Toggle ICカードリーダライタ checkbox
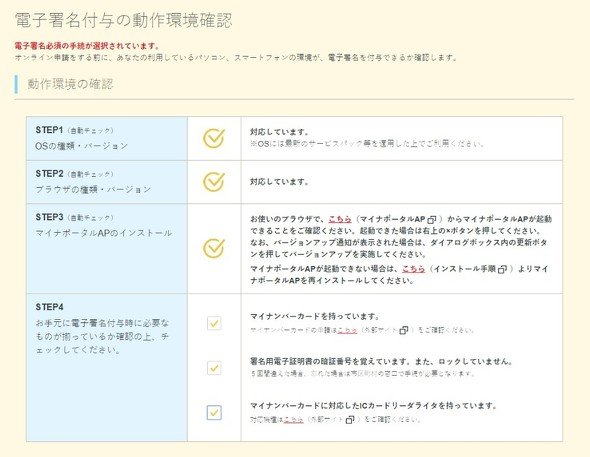The image size is (590, 457). pyautogui.click(x=214, y=413)
